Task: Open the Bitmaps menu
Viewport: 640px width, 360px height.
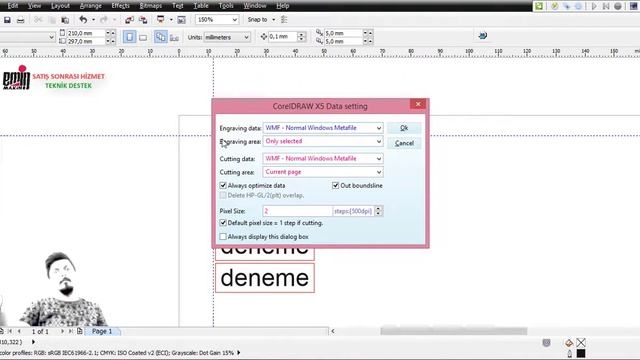Action: pyautogui.click(x=151, y=6)
